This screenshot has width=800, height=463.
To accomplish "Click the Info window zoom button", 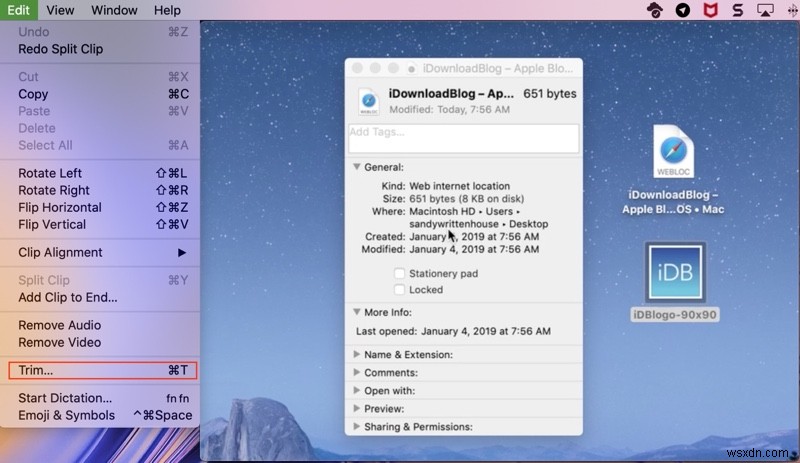I will coord(393,68).
